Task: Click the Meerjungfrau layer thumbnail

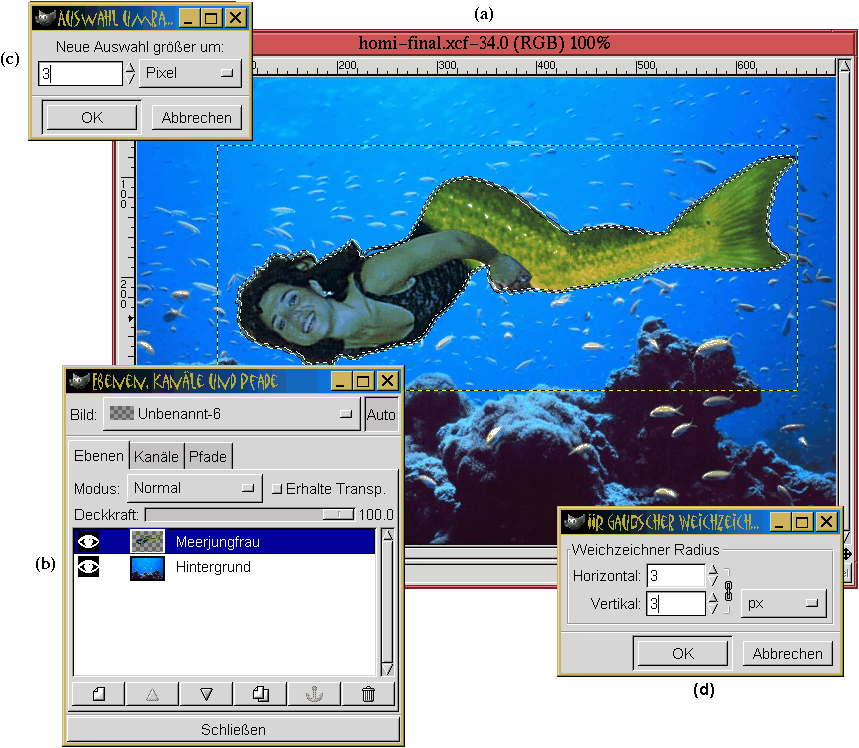Action: coord(147,542)
